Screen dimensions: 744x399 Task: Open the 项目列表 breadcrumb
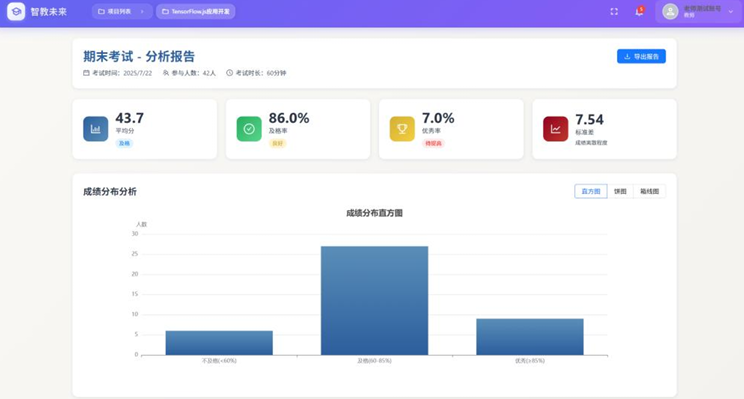point(122,11)
